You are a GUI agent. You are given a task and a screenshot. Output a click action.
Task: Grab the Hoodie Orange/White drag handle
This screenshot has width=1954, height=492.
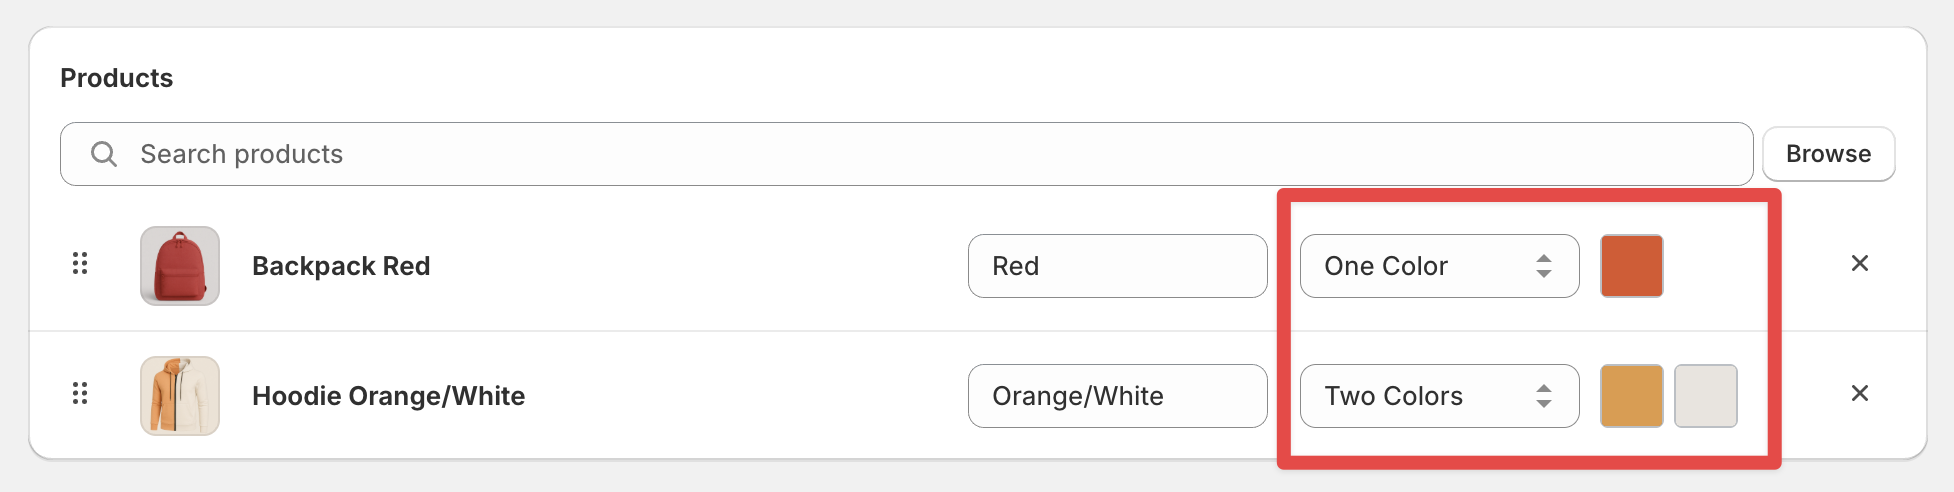click(80, 393)
